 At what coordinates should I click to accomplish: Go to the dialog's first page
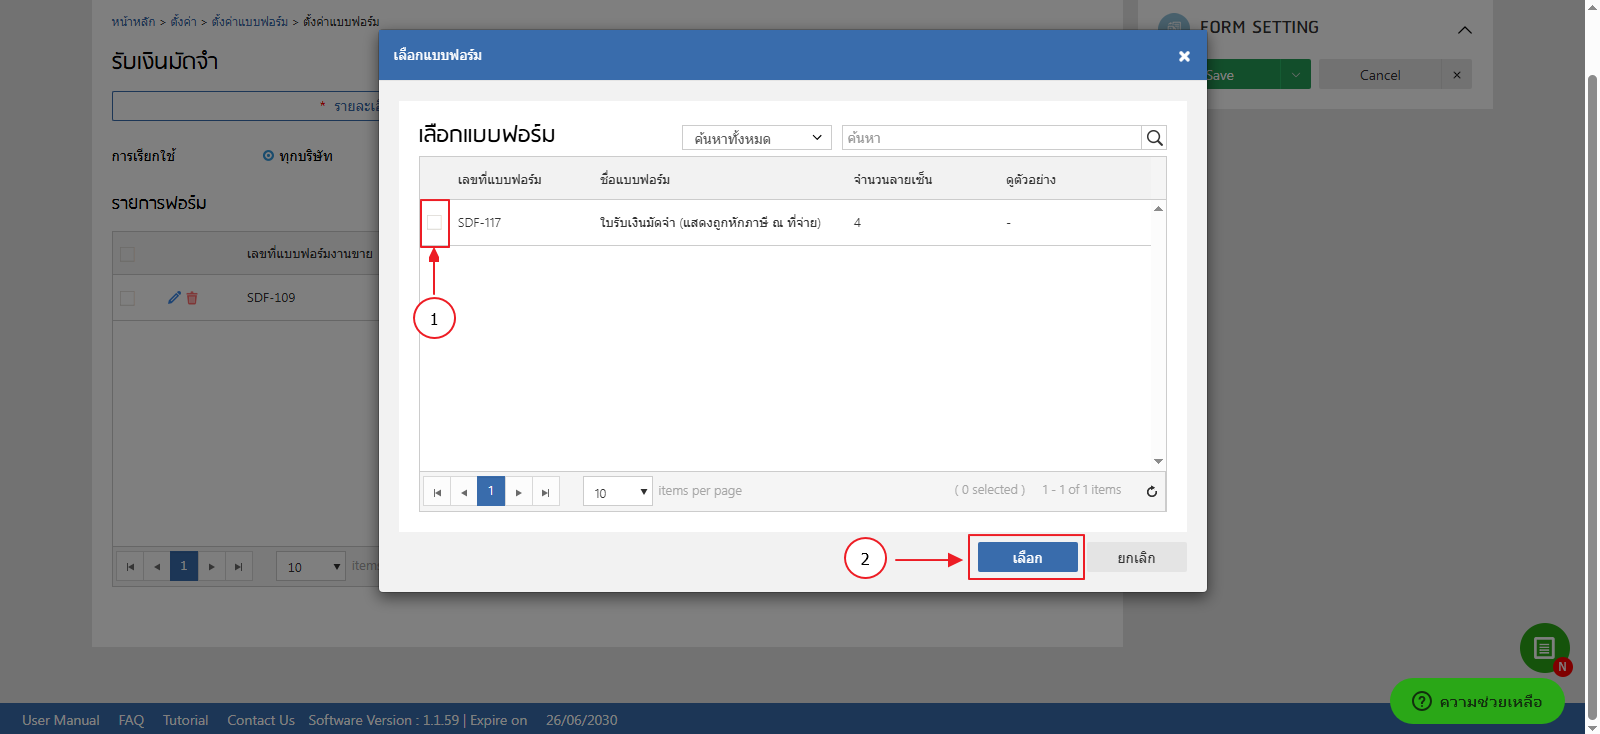pyautogui.click(x=437, y=492)
